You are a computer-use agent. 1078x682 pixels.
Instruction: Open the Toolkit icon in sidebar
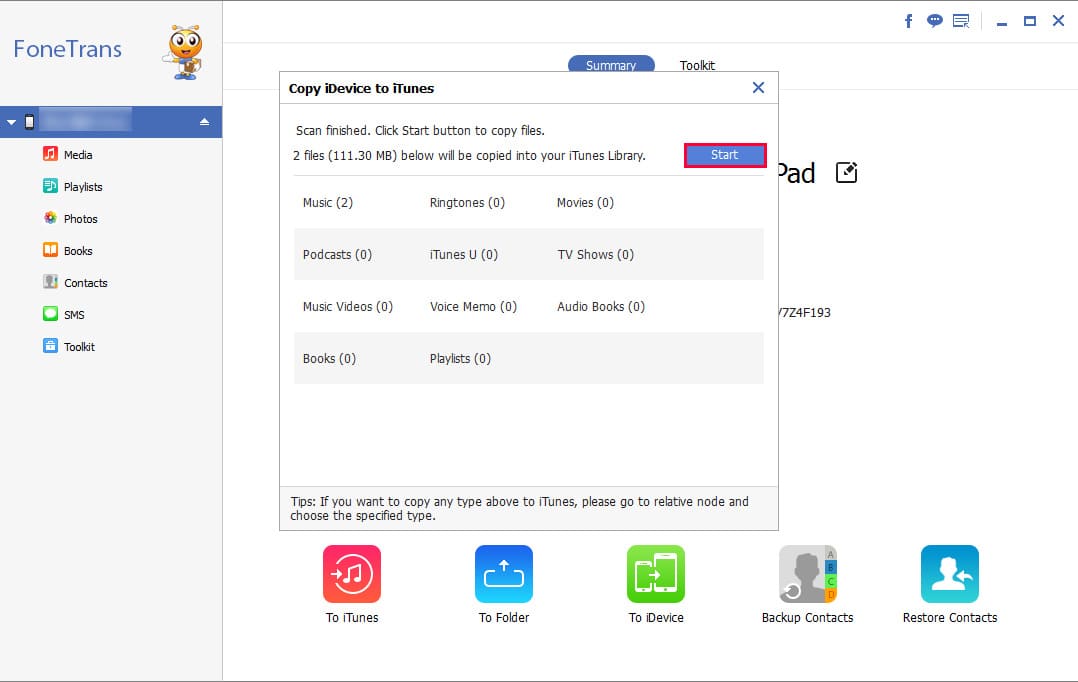click(x=50, y=346)
